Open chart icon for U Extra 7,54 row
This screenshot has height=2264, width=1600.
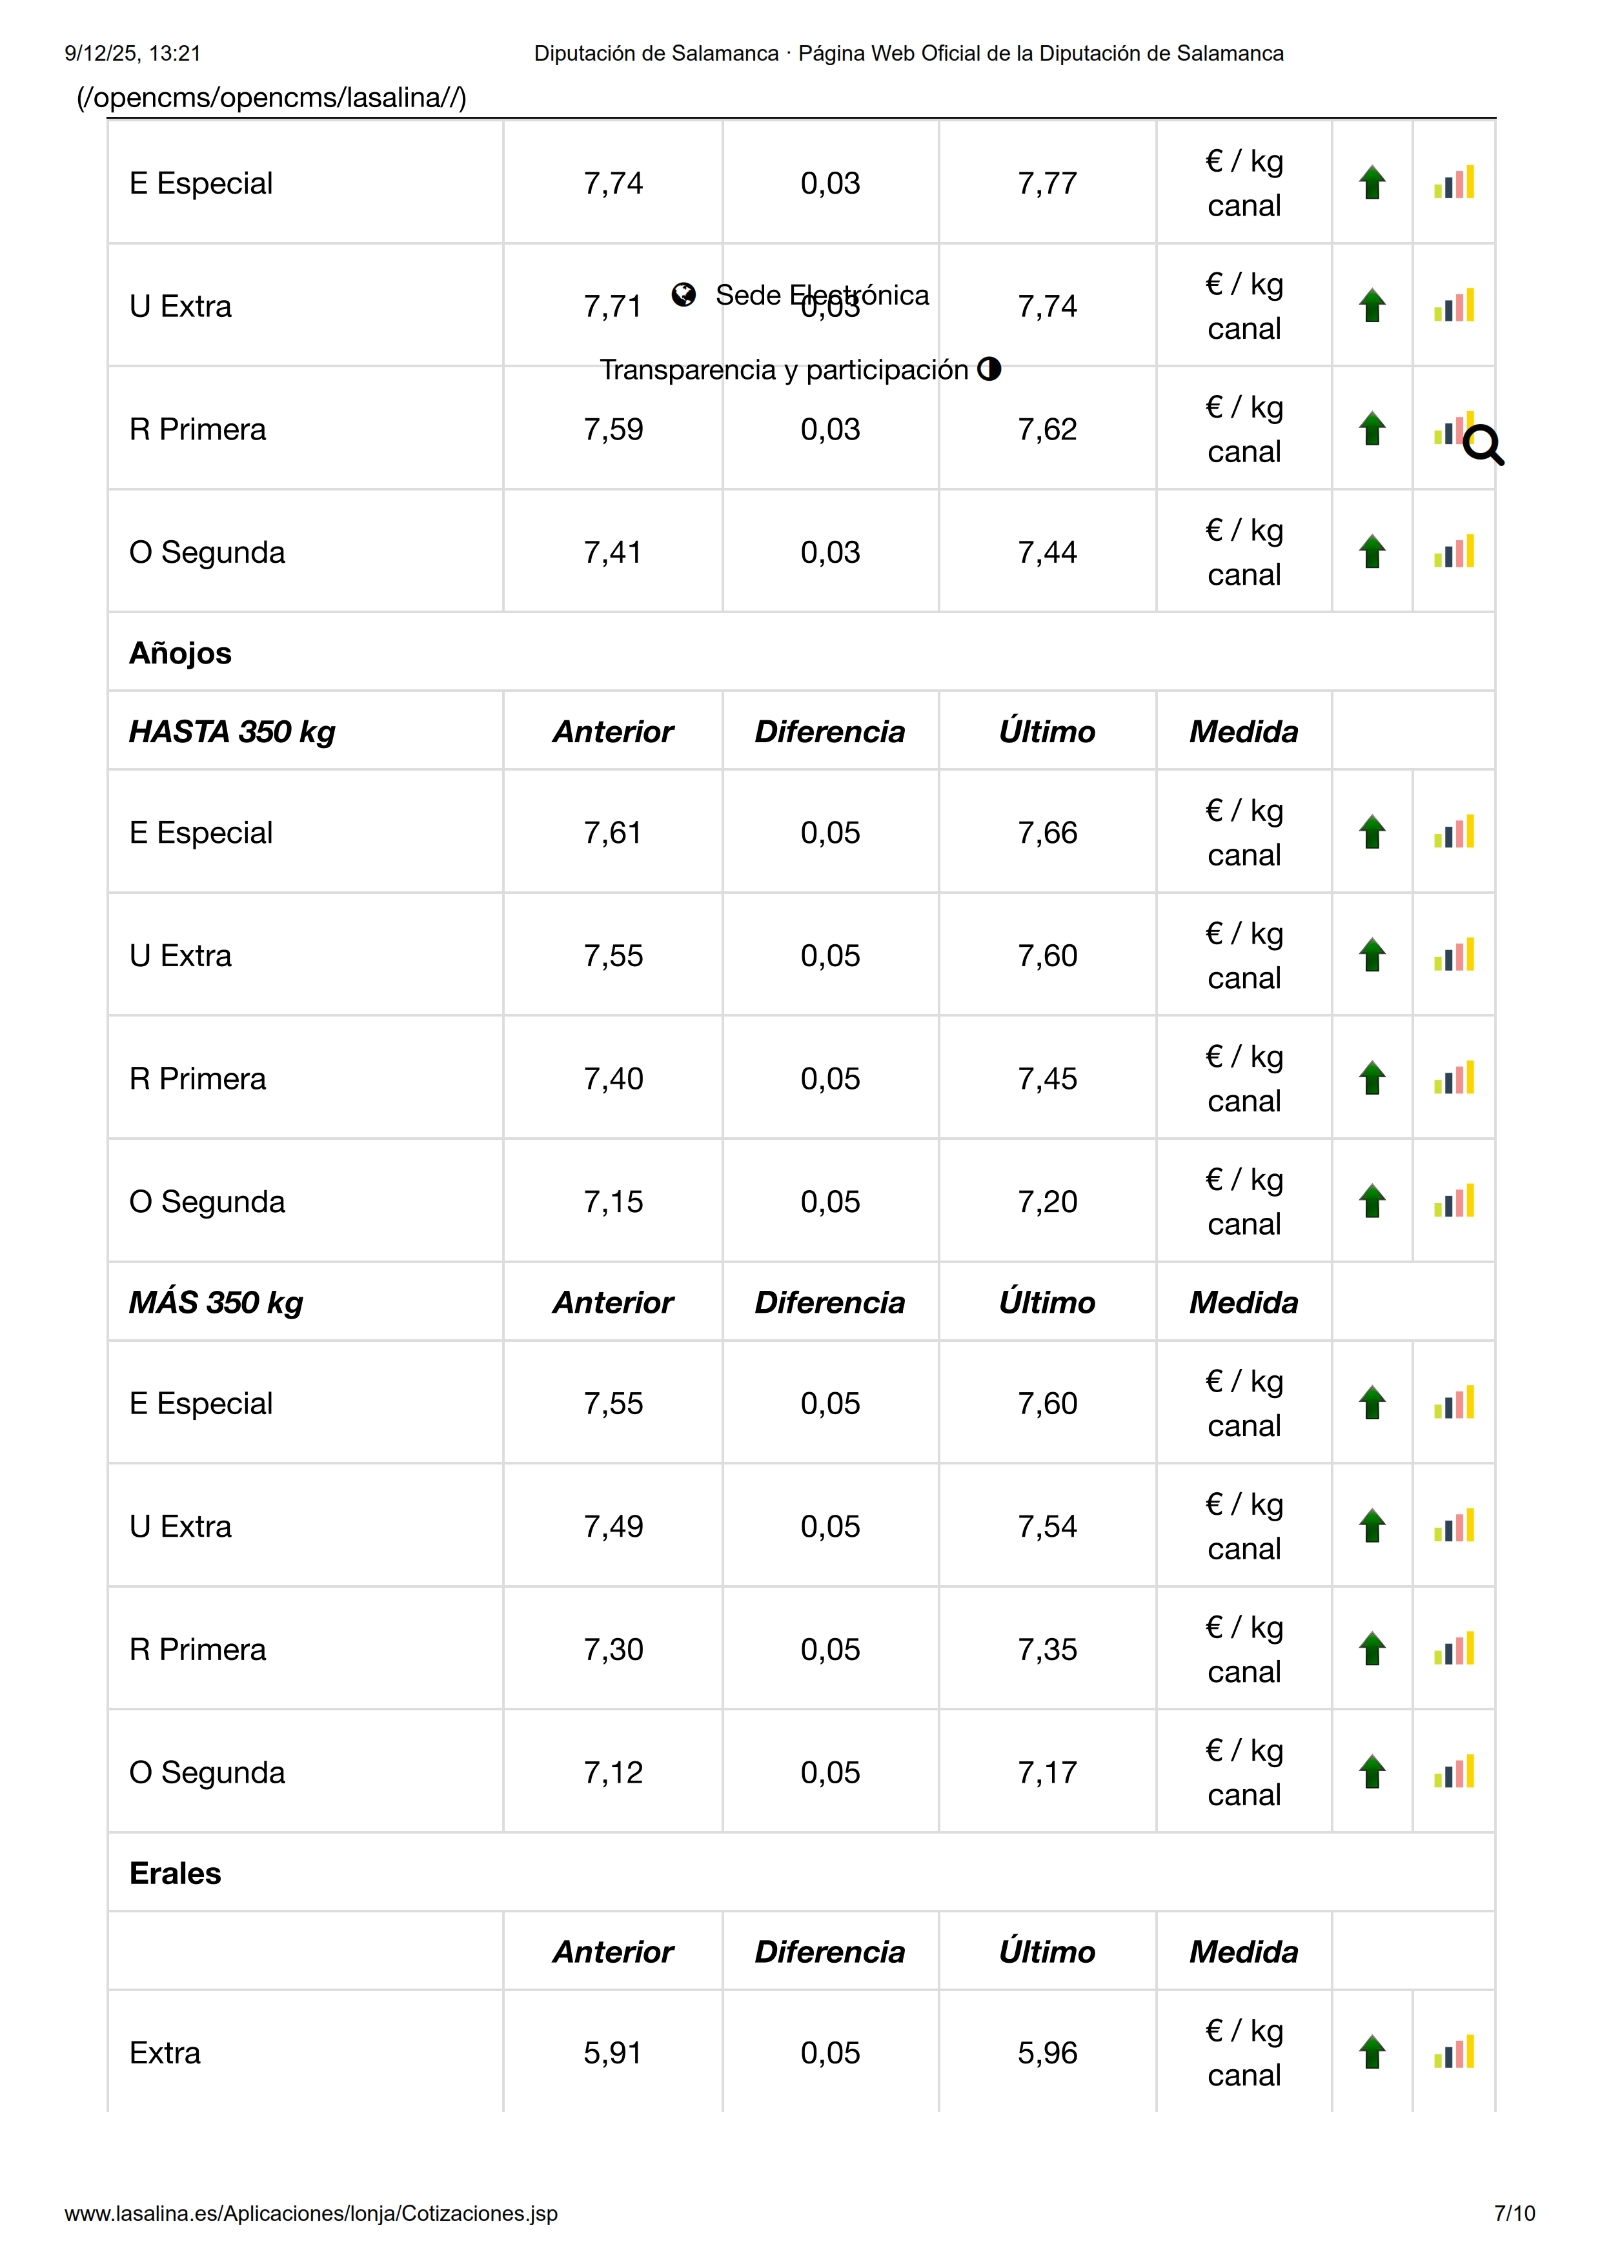click(x=1453, y=1526)
